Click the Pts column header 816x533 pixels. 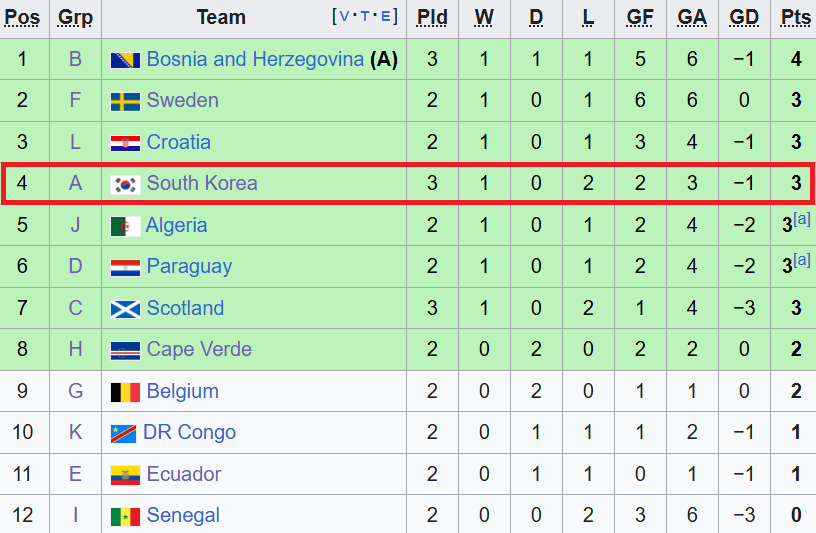point(796,18)
